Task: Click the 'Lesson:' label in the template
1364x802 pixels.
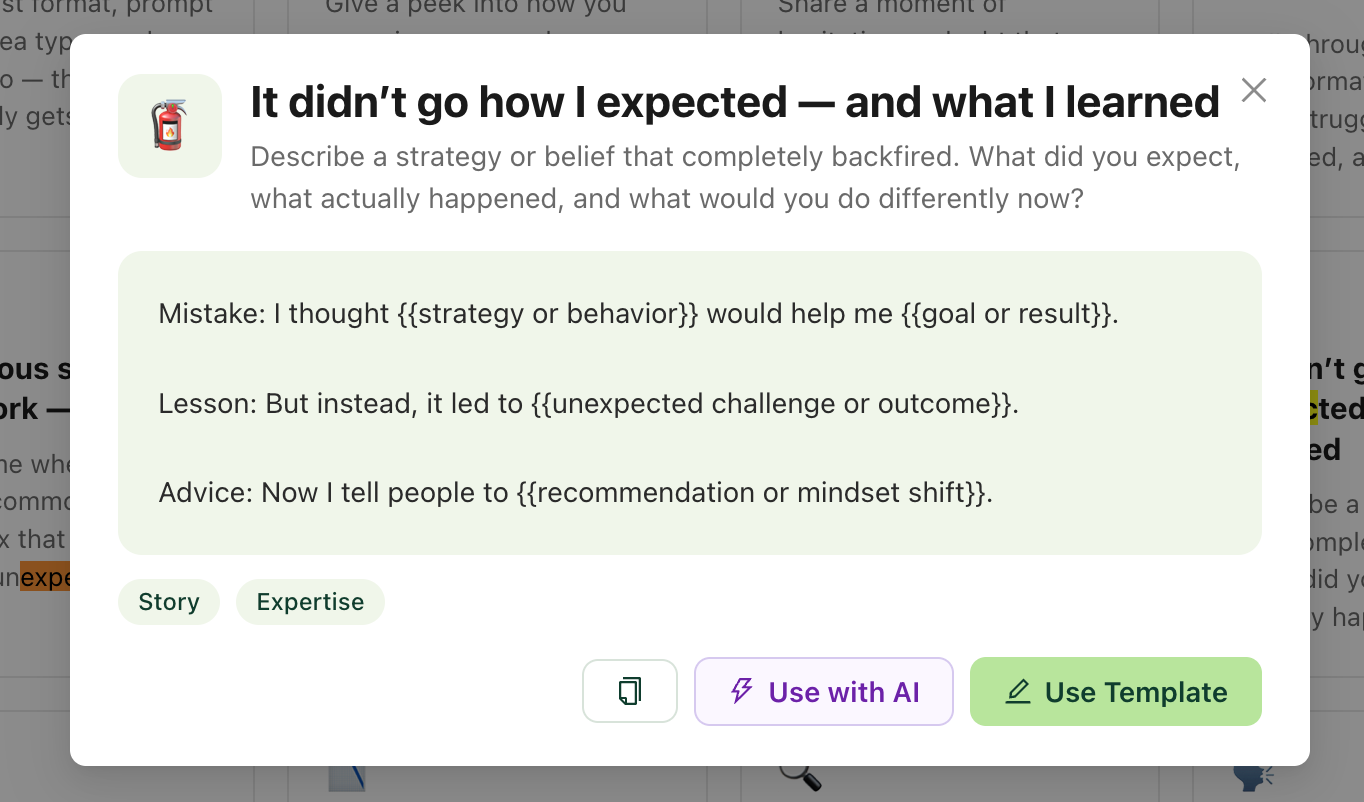Action: [x=208, y=404]
